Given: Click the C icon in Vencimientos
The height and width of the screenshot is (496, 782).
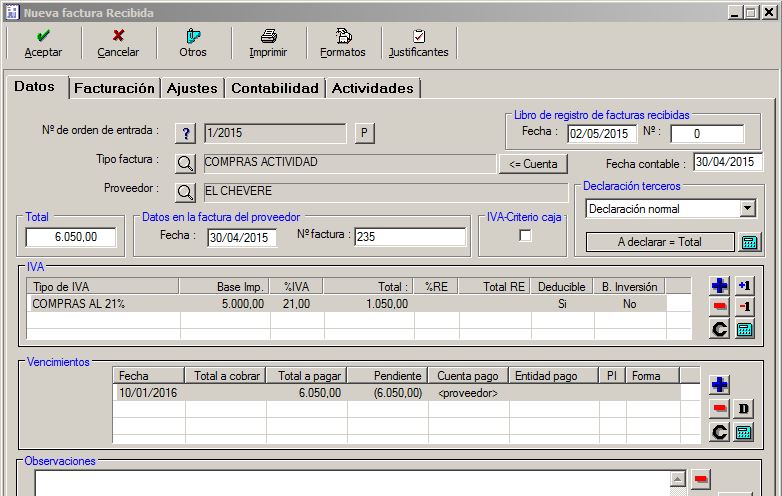Looking at the screenshot, I should 719,432.
